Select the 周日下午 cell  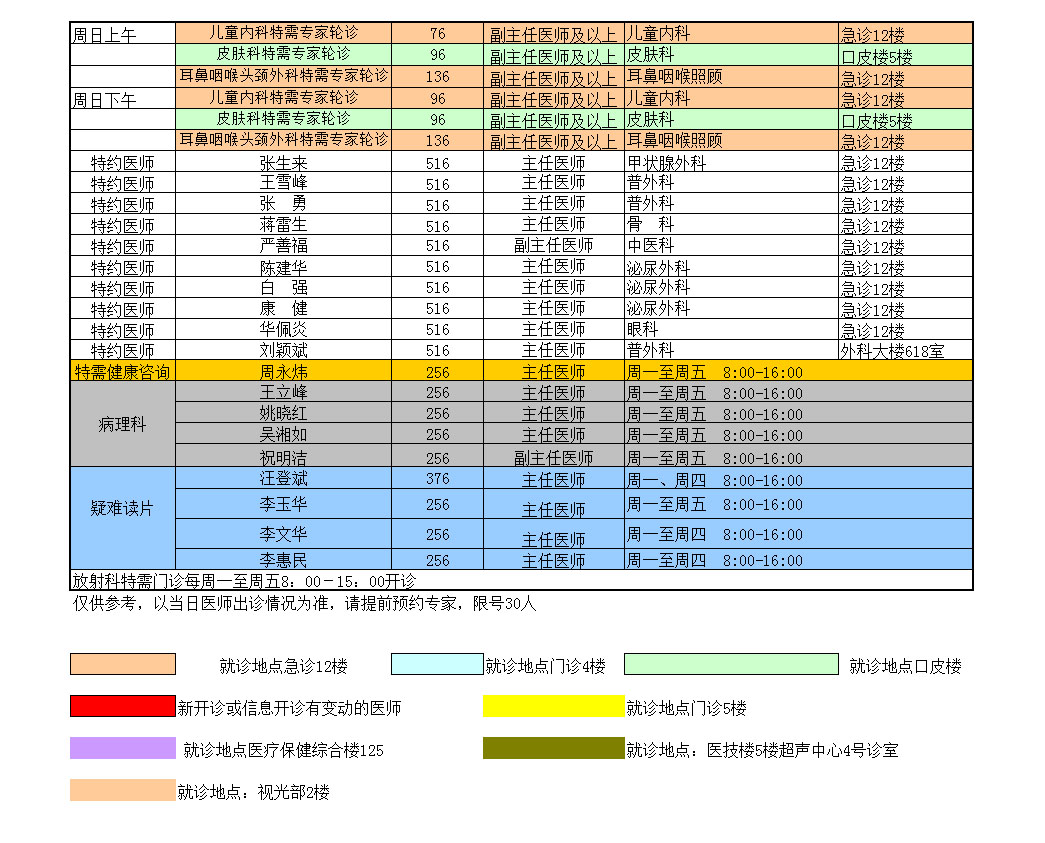[x=123, y=99]
